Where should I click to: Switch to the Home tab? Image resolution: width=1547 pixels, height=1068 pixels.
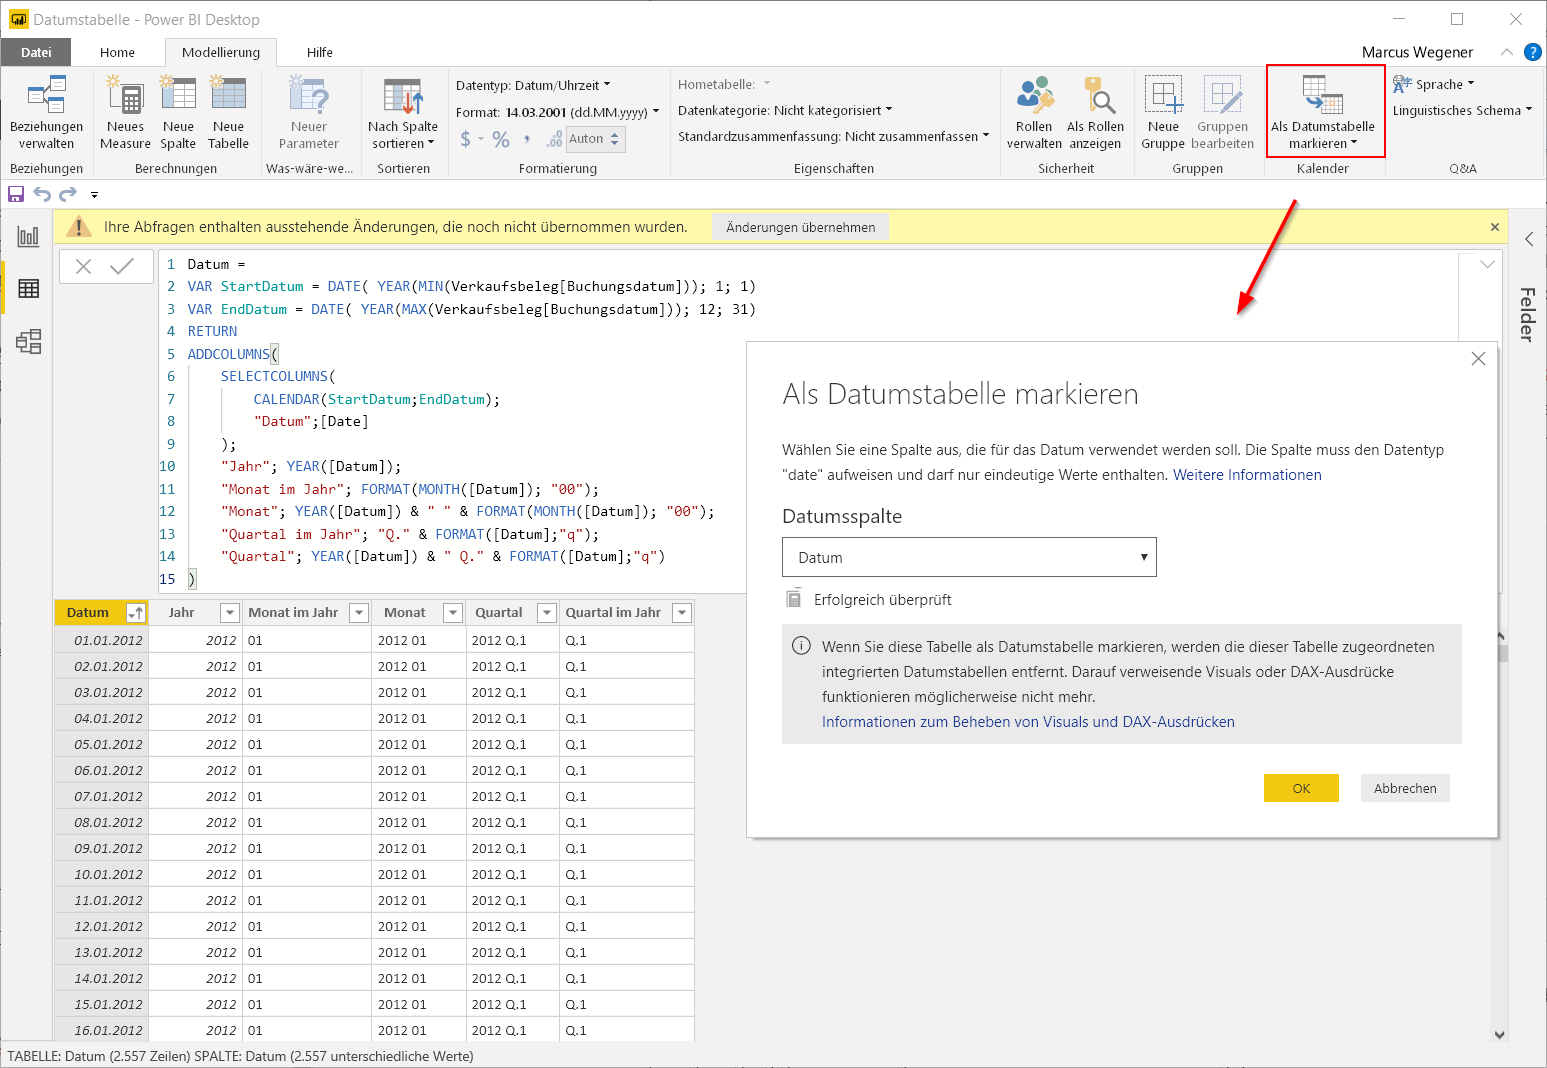tap(117, 52)
